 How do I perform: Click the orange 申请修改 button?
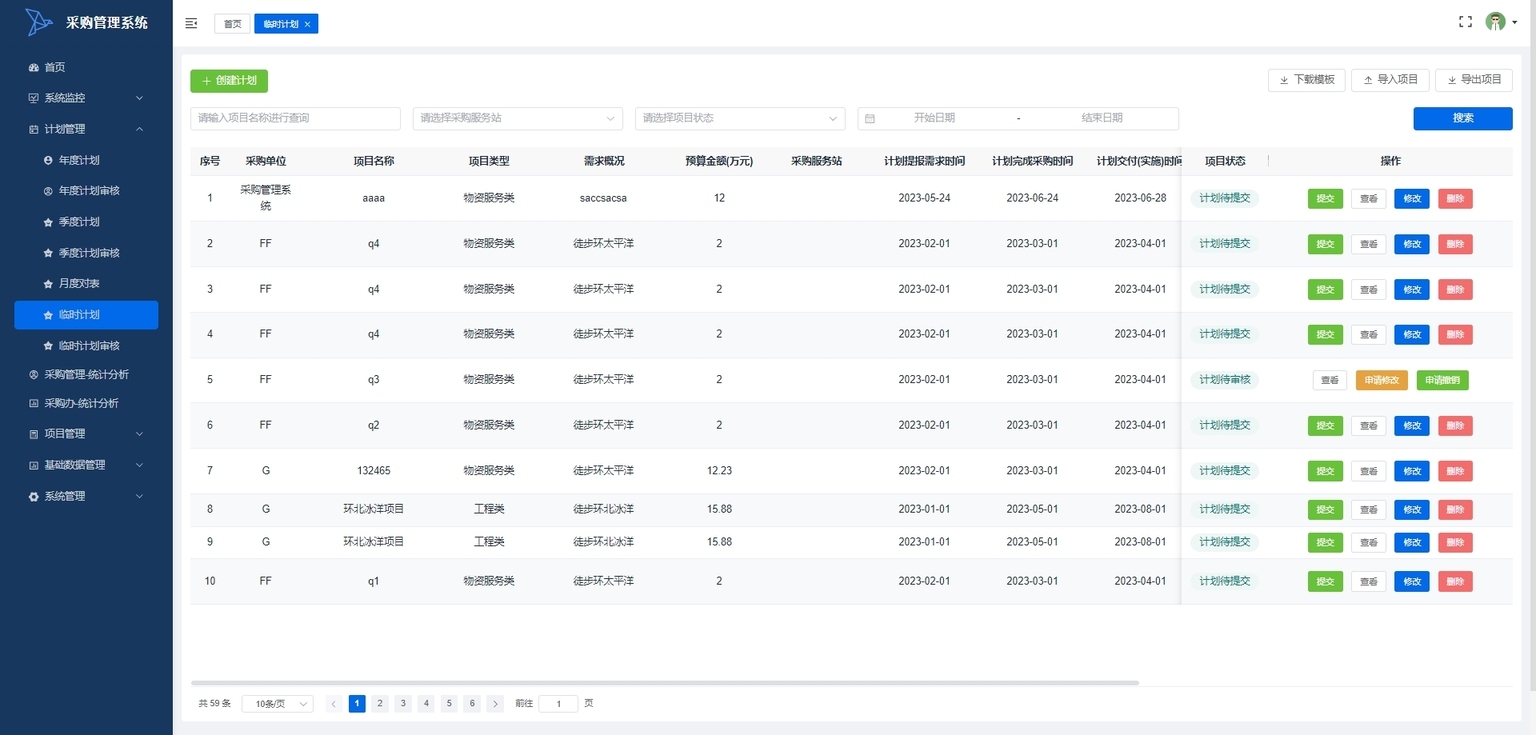(x=1382, y=380)
